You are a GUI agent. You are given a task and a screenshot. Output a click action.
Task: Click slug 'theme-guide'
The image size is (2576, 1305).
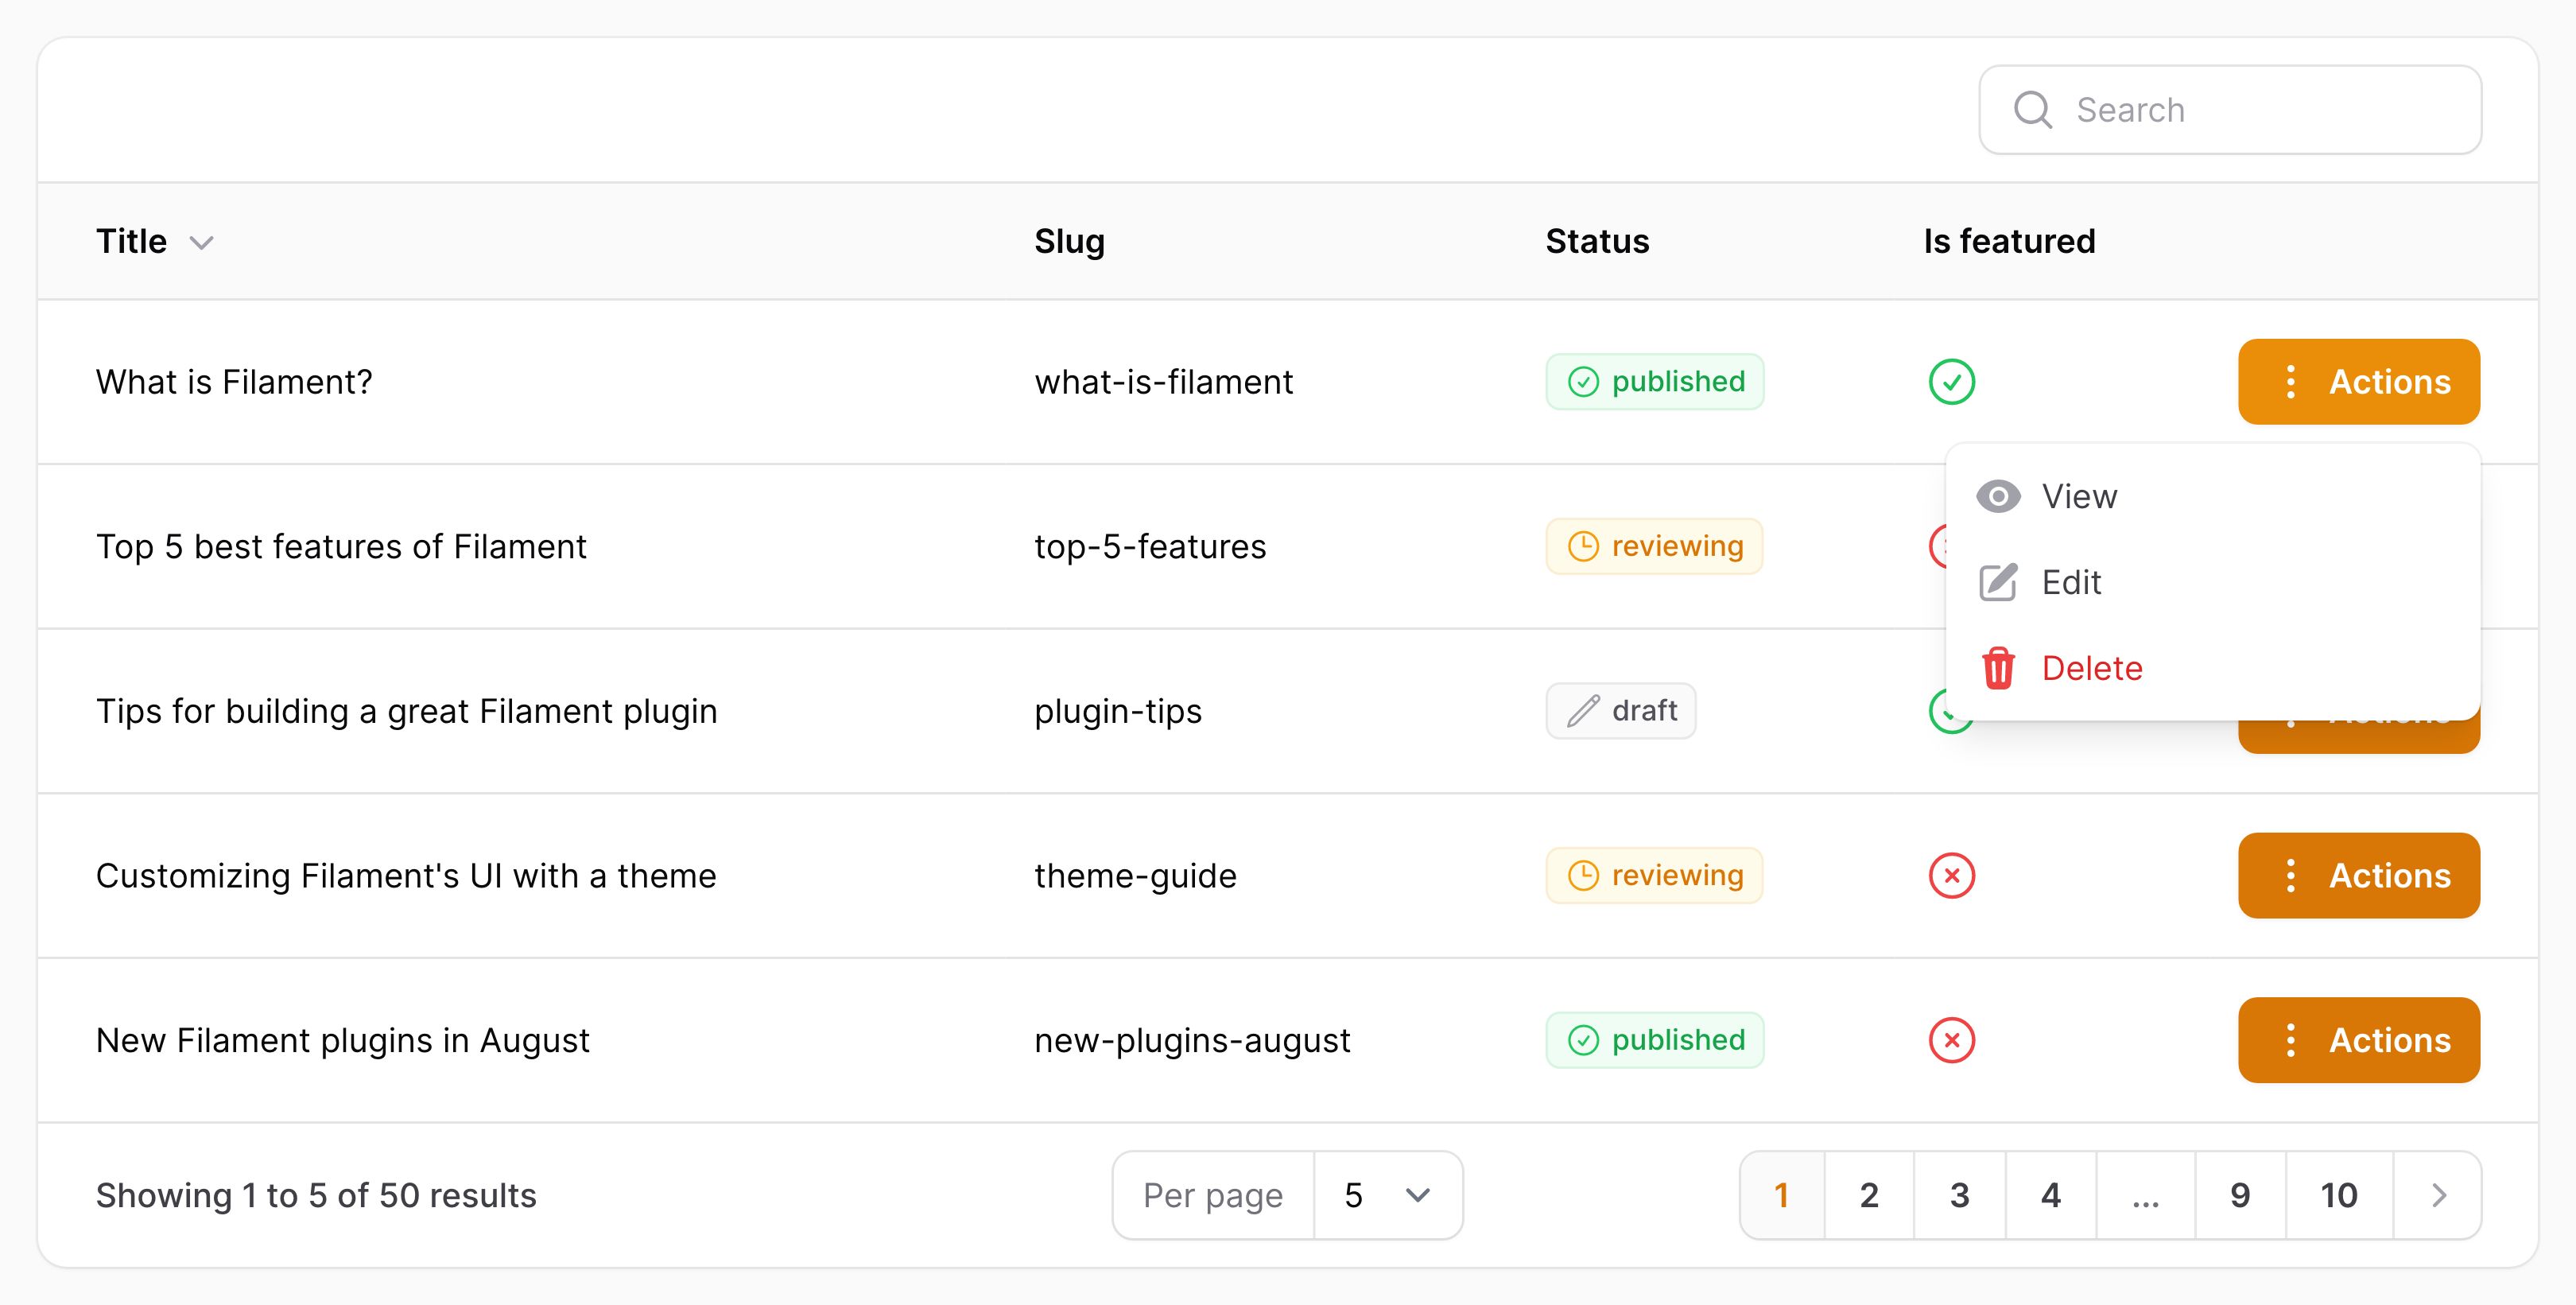[x=1135, y=876]
